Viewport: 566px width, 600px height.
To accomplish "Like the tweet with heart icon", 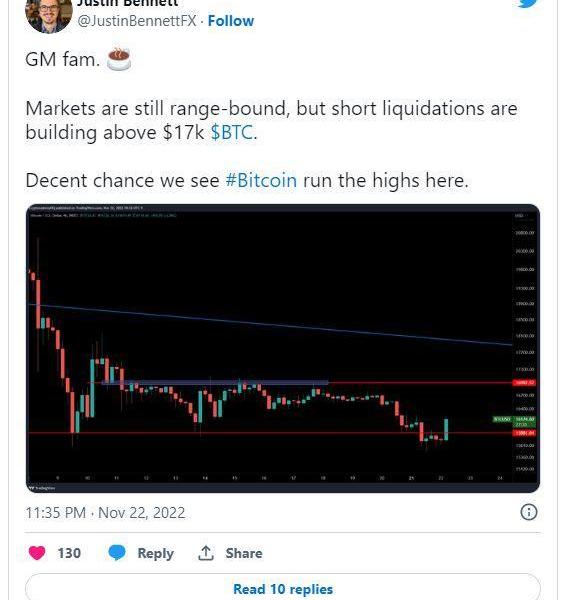I will coord(37,553).
